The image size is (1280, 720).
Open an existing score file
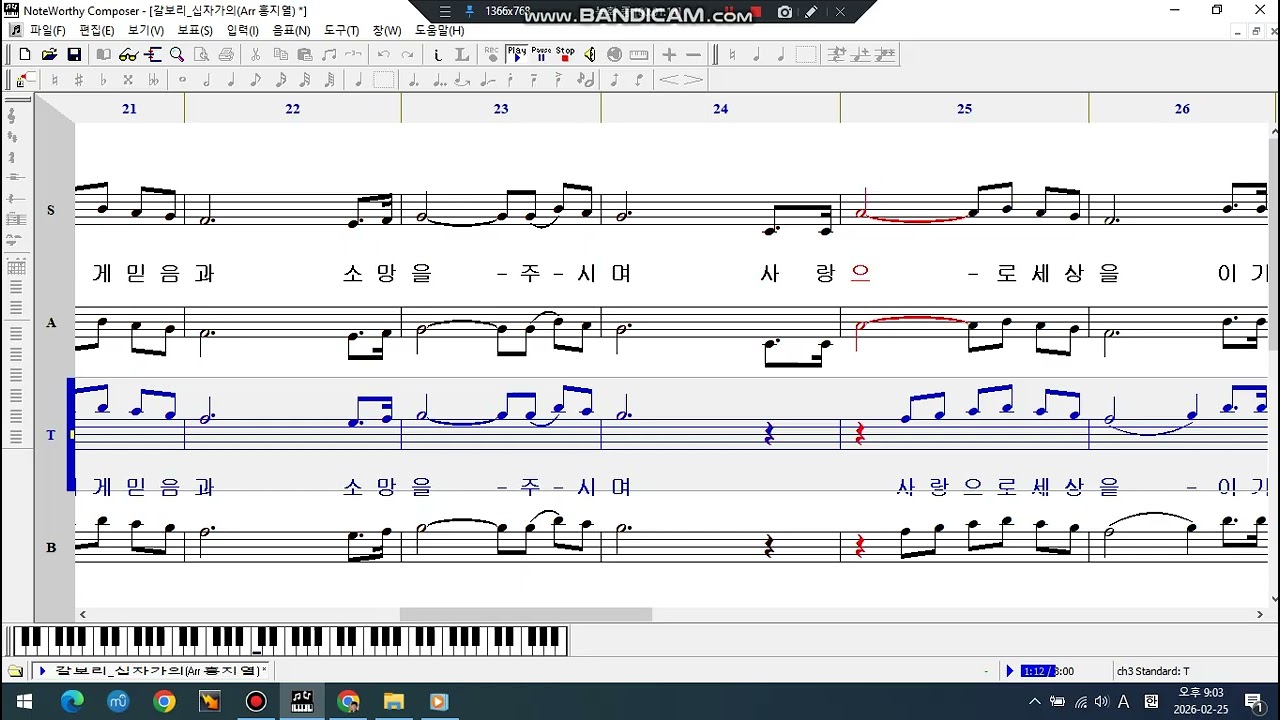pos(49,55)
